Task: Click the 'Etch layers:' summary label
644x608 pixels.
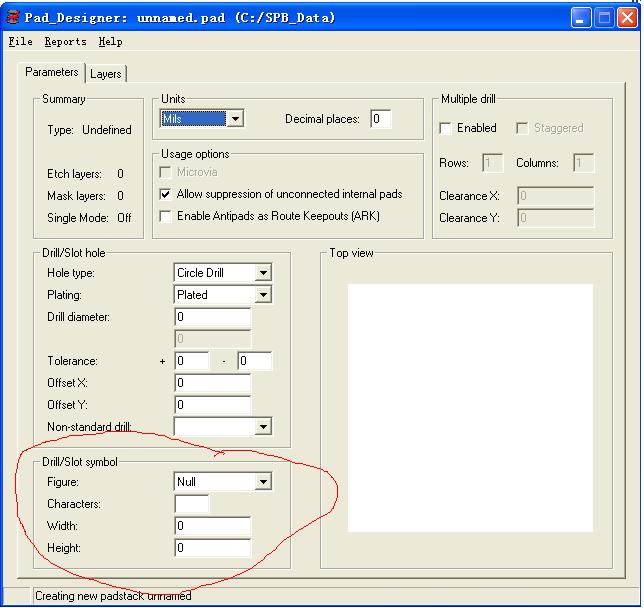Action: [74, 174]
